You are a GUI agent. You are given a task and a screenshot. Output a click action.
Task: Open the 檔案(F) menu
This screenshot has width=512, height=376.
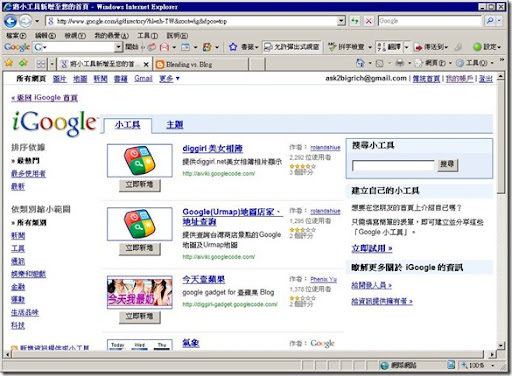coord(16,35)
